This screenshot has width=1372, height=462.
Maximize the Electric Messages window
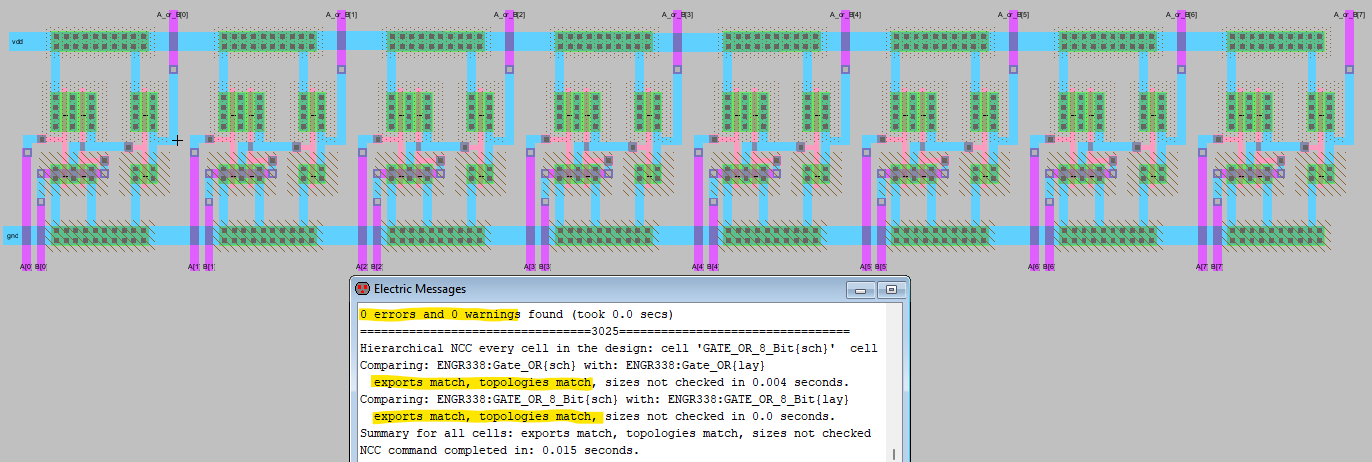(x=889, y=290)
